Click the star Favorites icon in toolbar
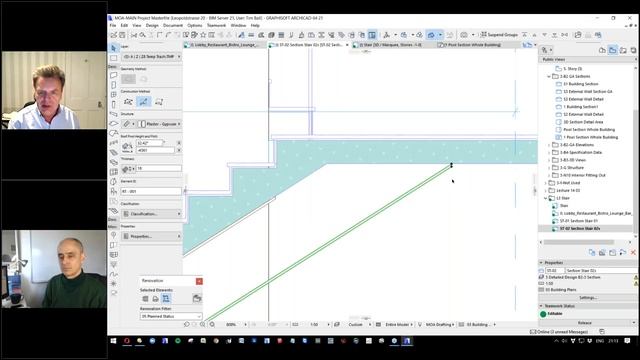The height and width of the screenshot is (360, 640). 203,35
